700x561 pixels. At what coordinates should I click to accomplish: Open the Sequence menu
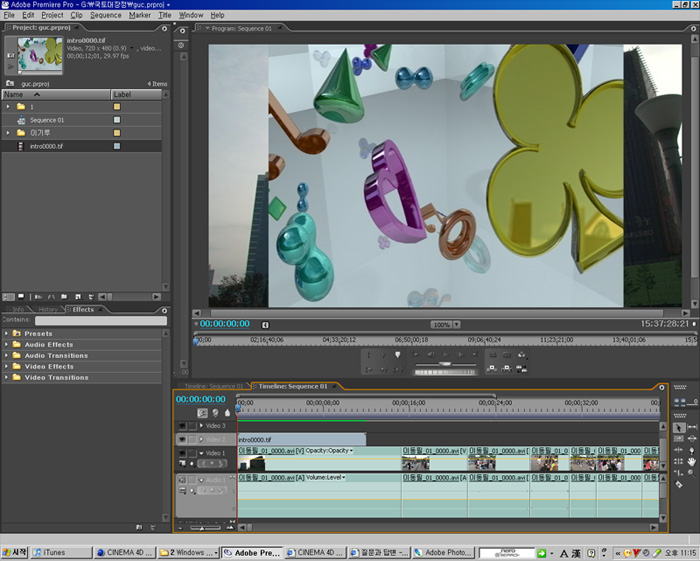(x=106, y=15)
